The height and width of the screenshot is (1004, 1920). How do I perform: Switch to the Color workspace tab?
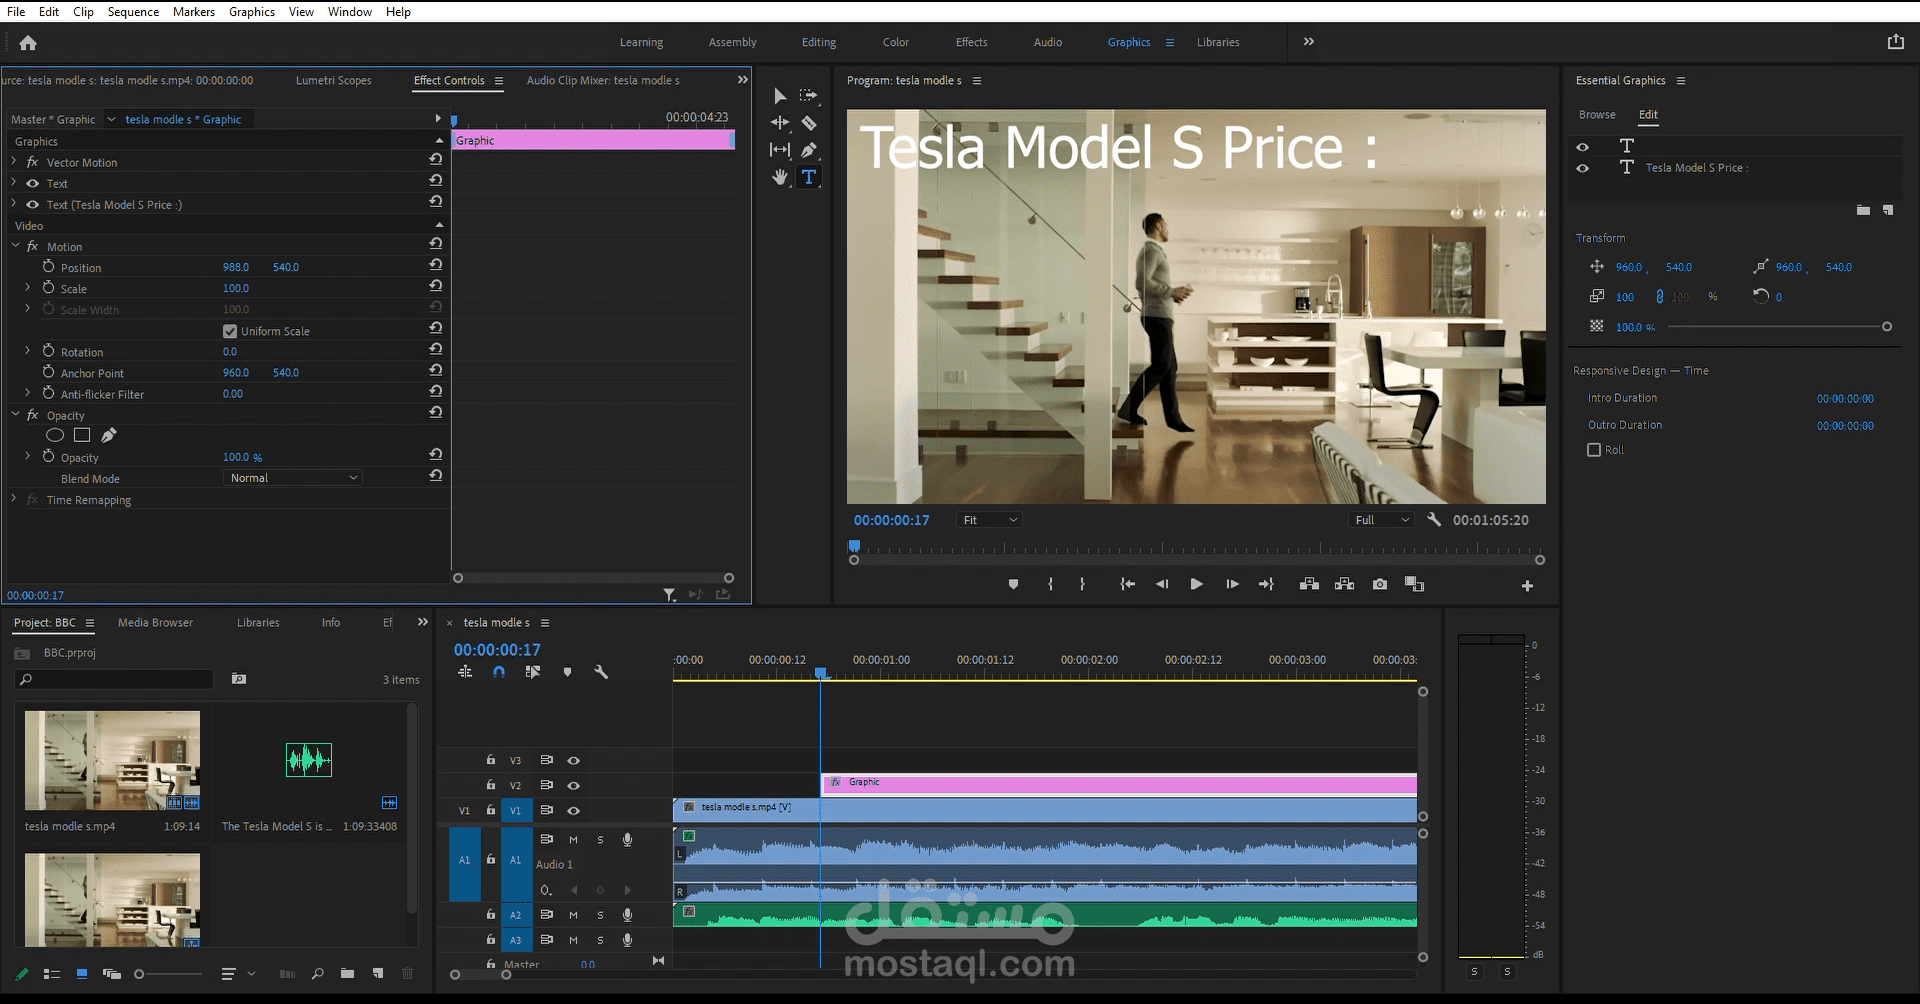(x=895, y=42)
